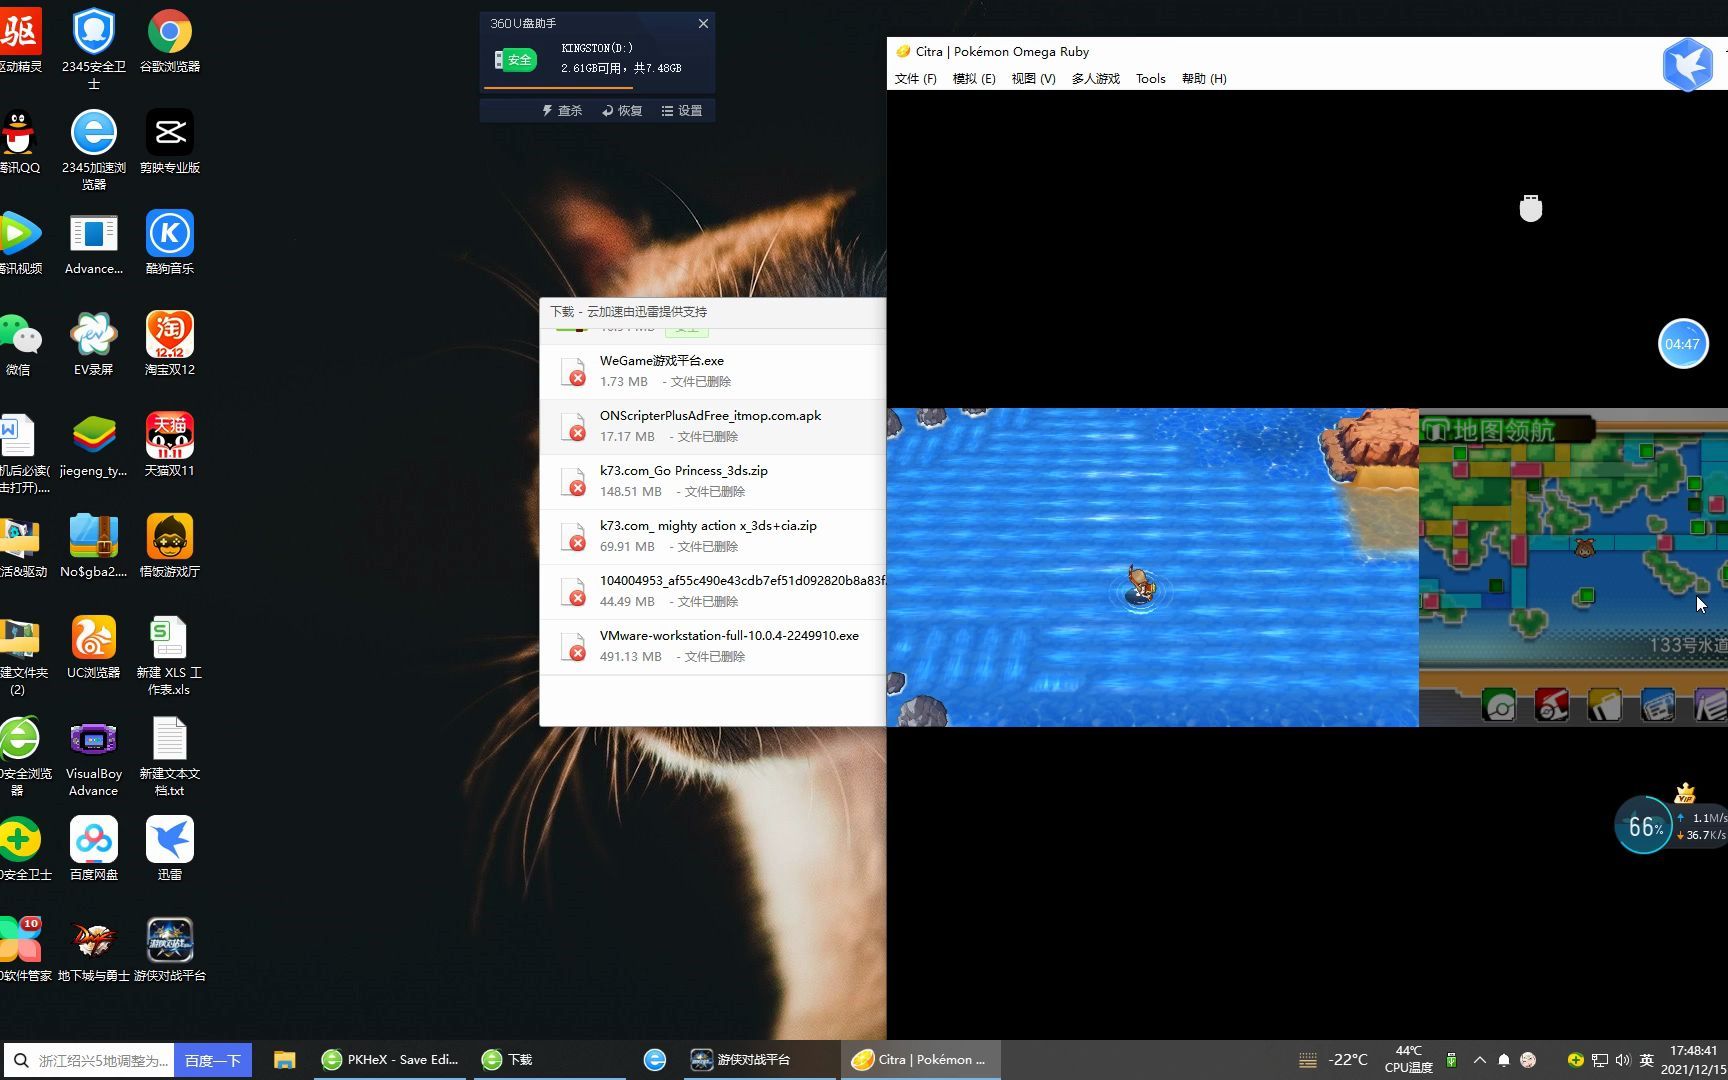This screenshot has width=1728, height=1080.
Task: Click the deleted-file icon beside VMware-workstation exe
Action: (x=573, y=647)
